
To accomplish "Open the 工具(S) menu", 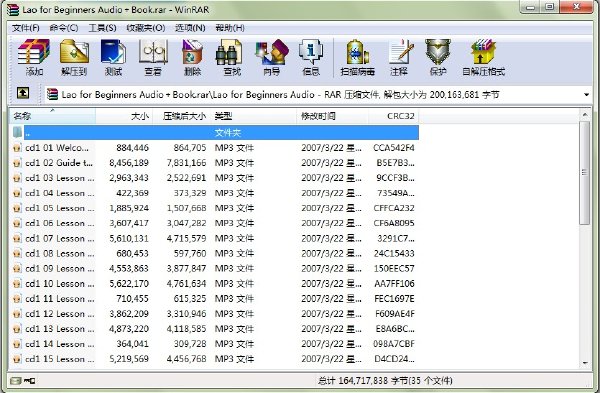I will pos(103,28).
